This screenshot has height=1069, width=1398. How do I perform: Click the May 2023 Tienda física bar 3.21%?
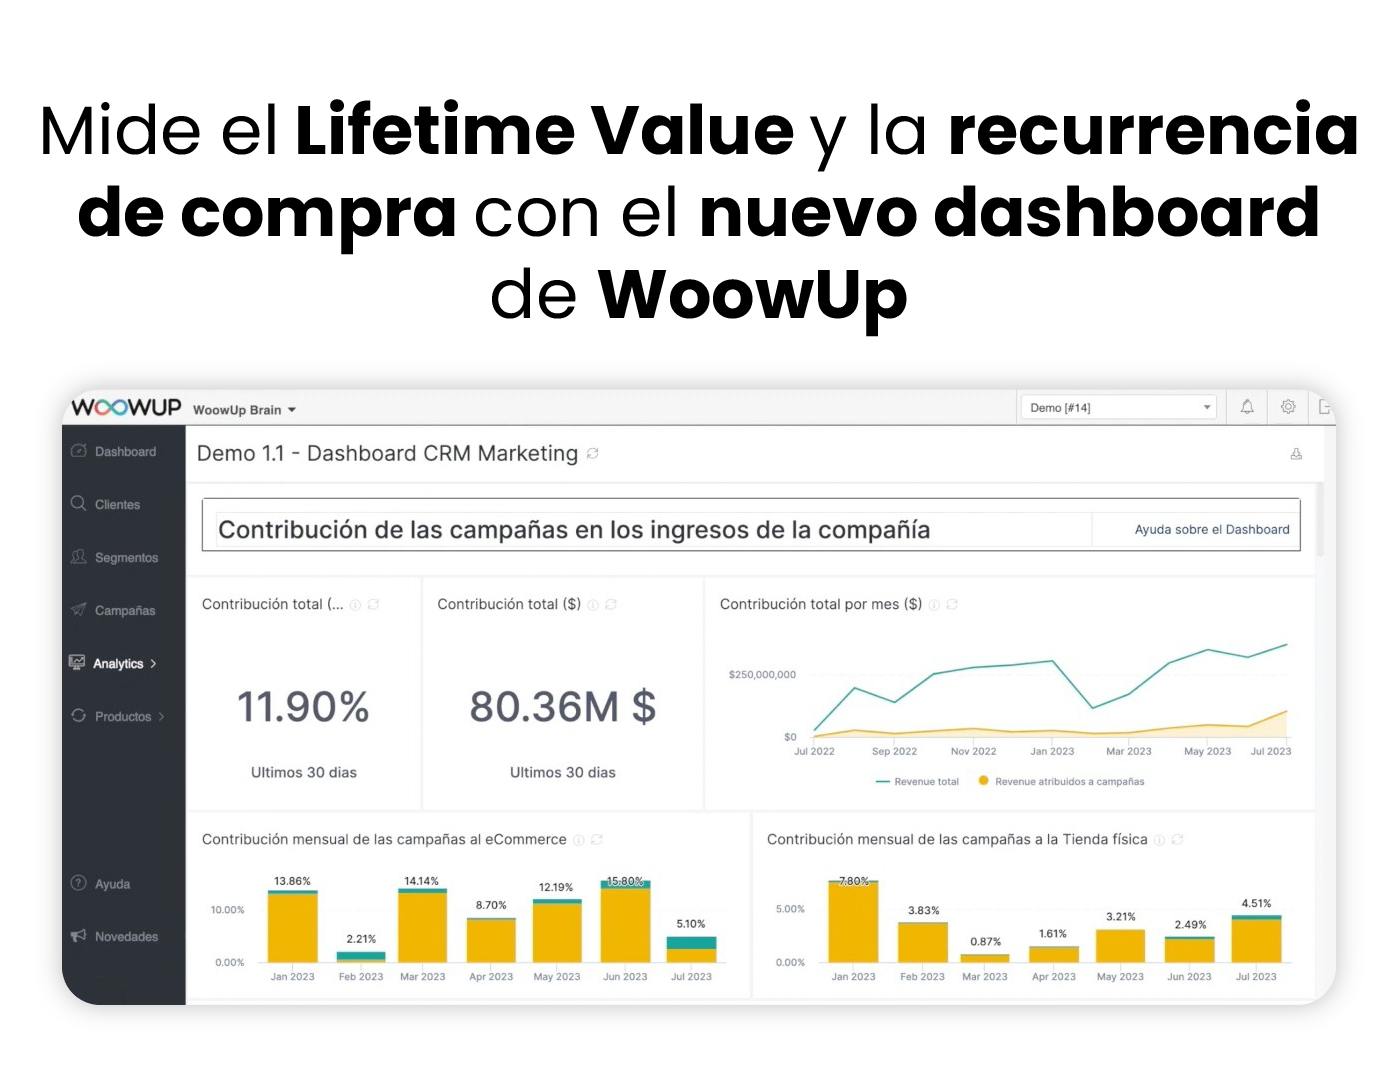[x=1120, y=946]
